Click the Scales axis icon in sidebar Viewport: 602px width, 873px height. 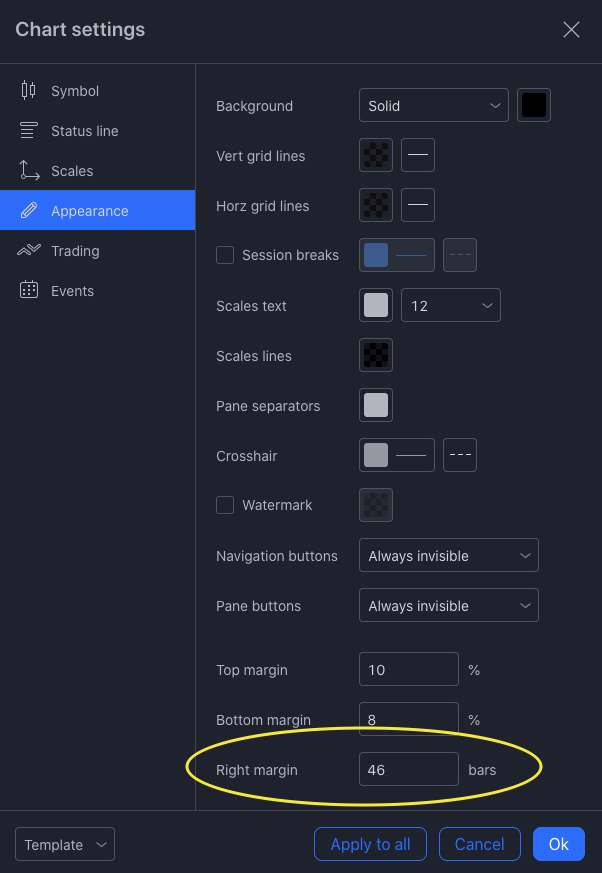(28, 171)
